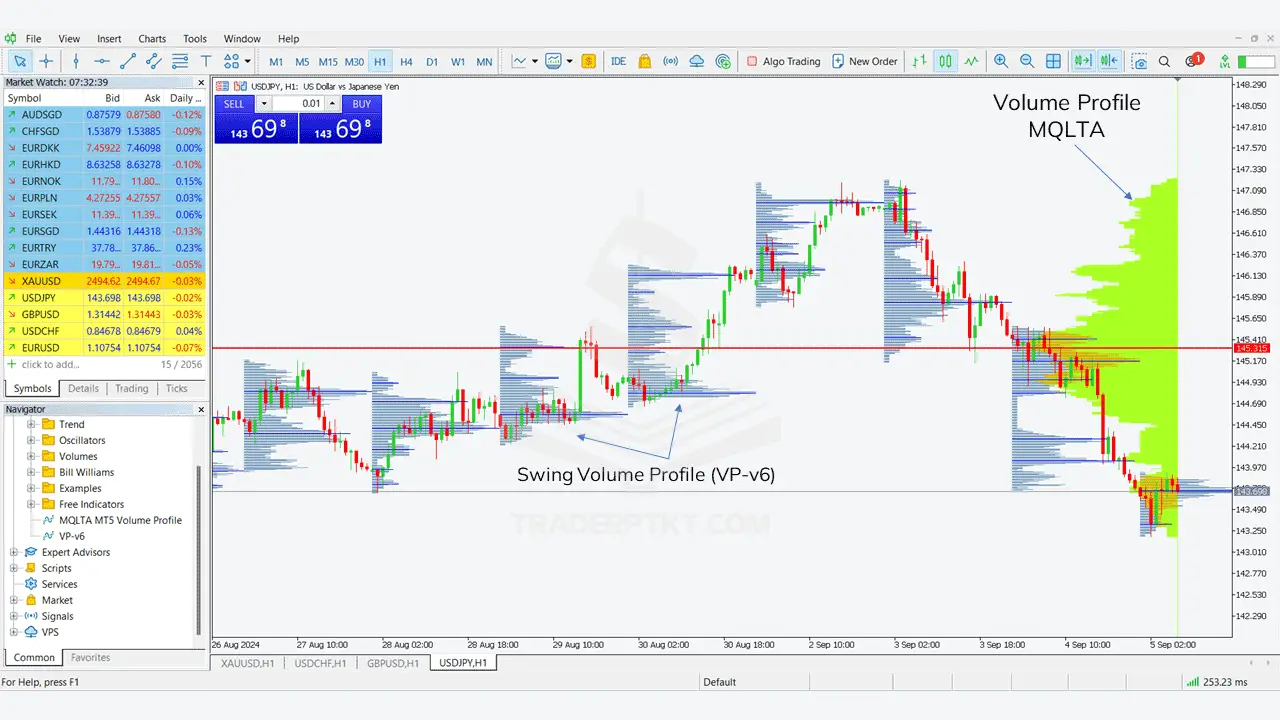
Task: Switch chart to line chart
Action: [971, 61]
